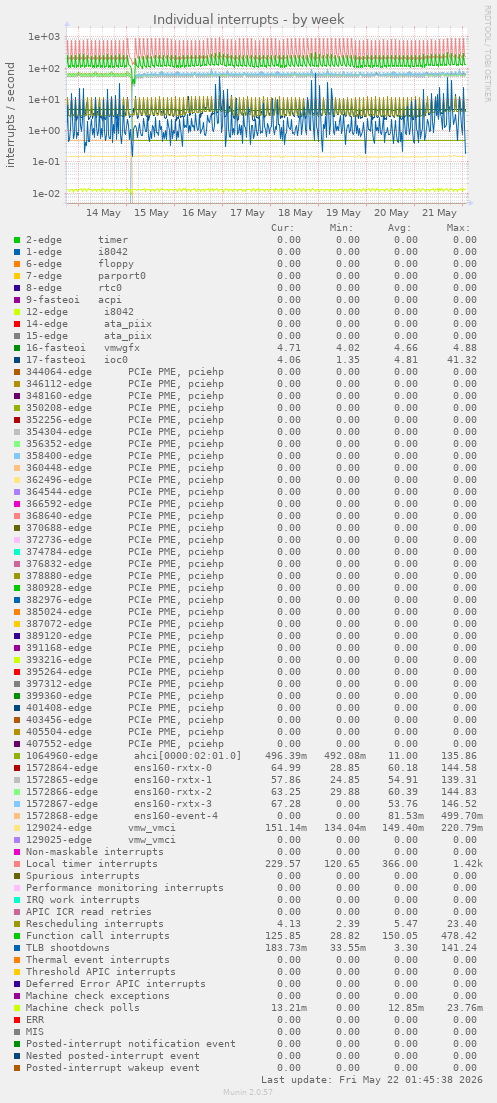The height and width of the screenshot is (1103, 497).
Task: Click the Cur: column header
Action: pyautogui.click(x=283, y=228)
